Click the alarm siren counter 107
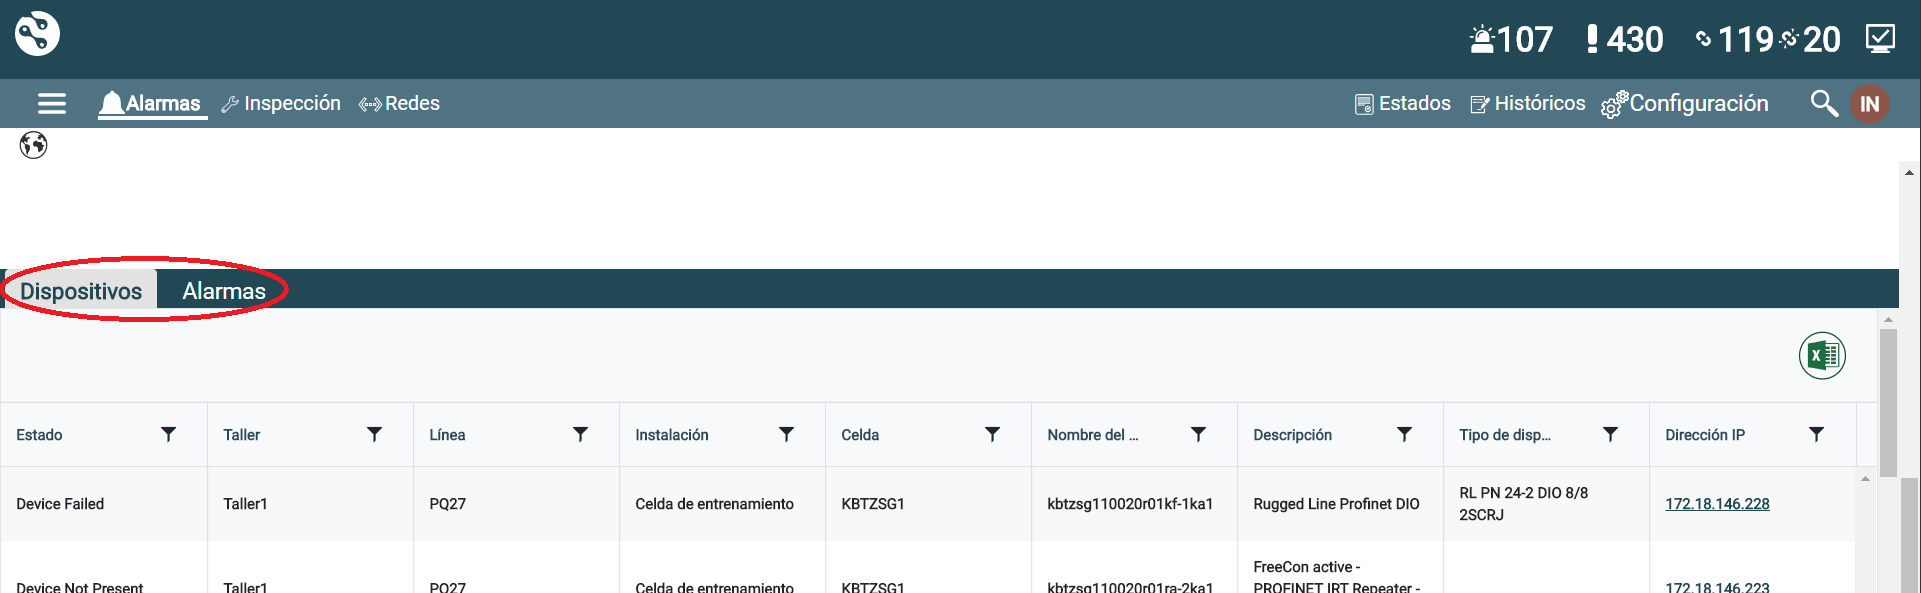Viewport: 1921px width, 593px height. tap(1511, 39)
